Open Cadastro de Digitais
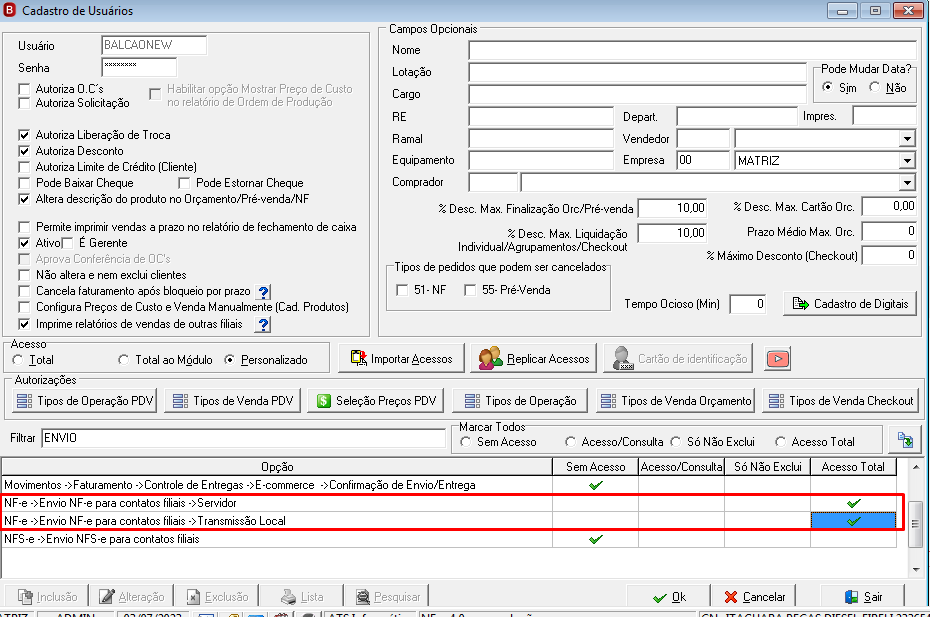 [850, 304]
